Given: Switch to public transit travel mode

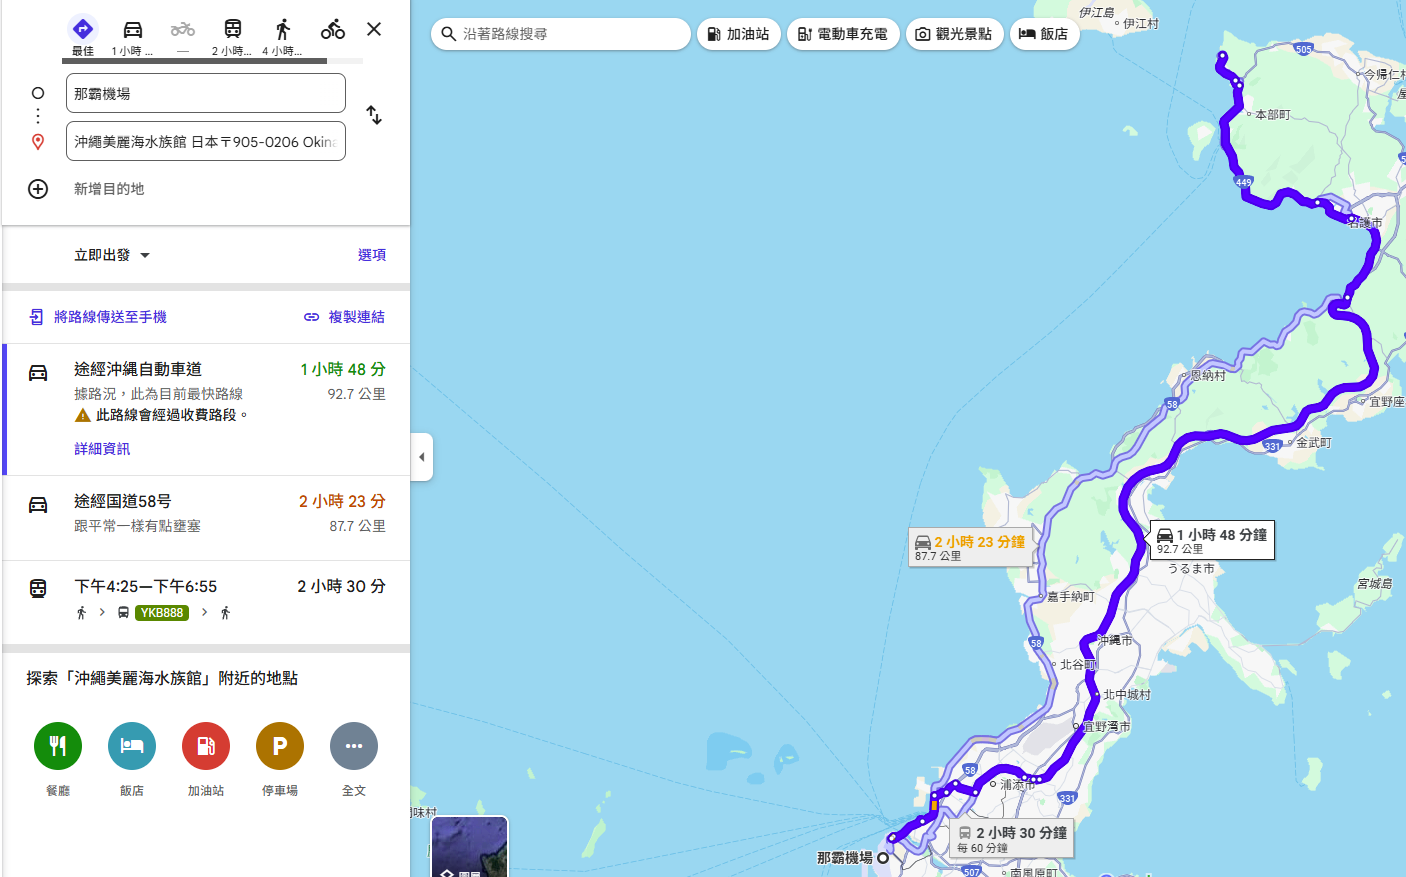Looking at the screenshot, I should 232,30.
